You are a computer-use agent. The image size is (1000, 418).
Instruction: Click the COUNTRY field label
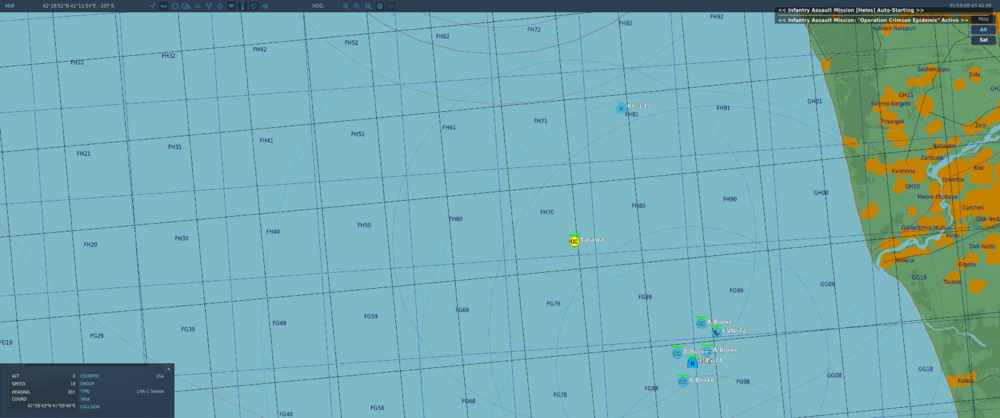(89, 377)
